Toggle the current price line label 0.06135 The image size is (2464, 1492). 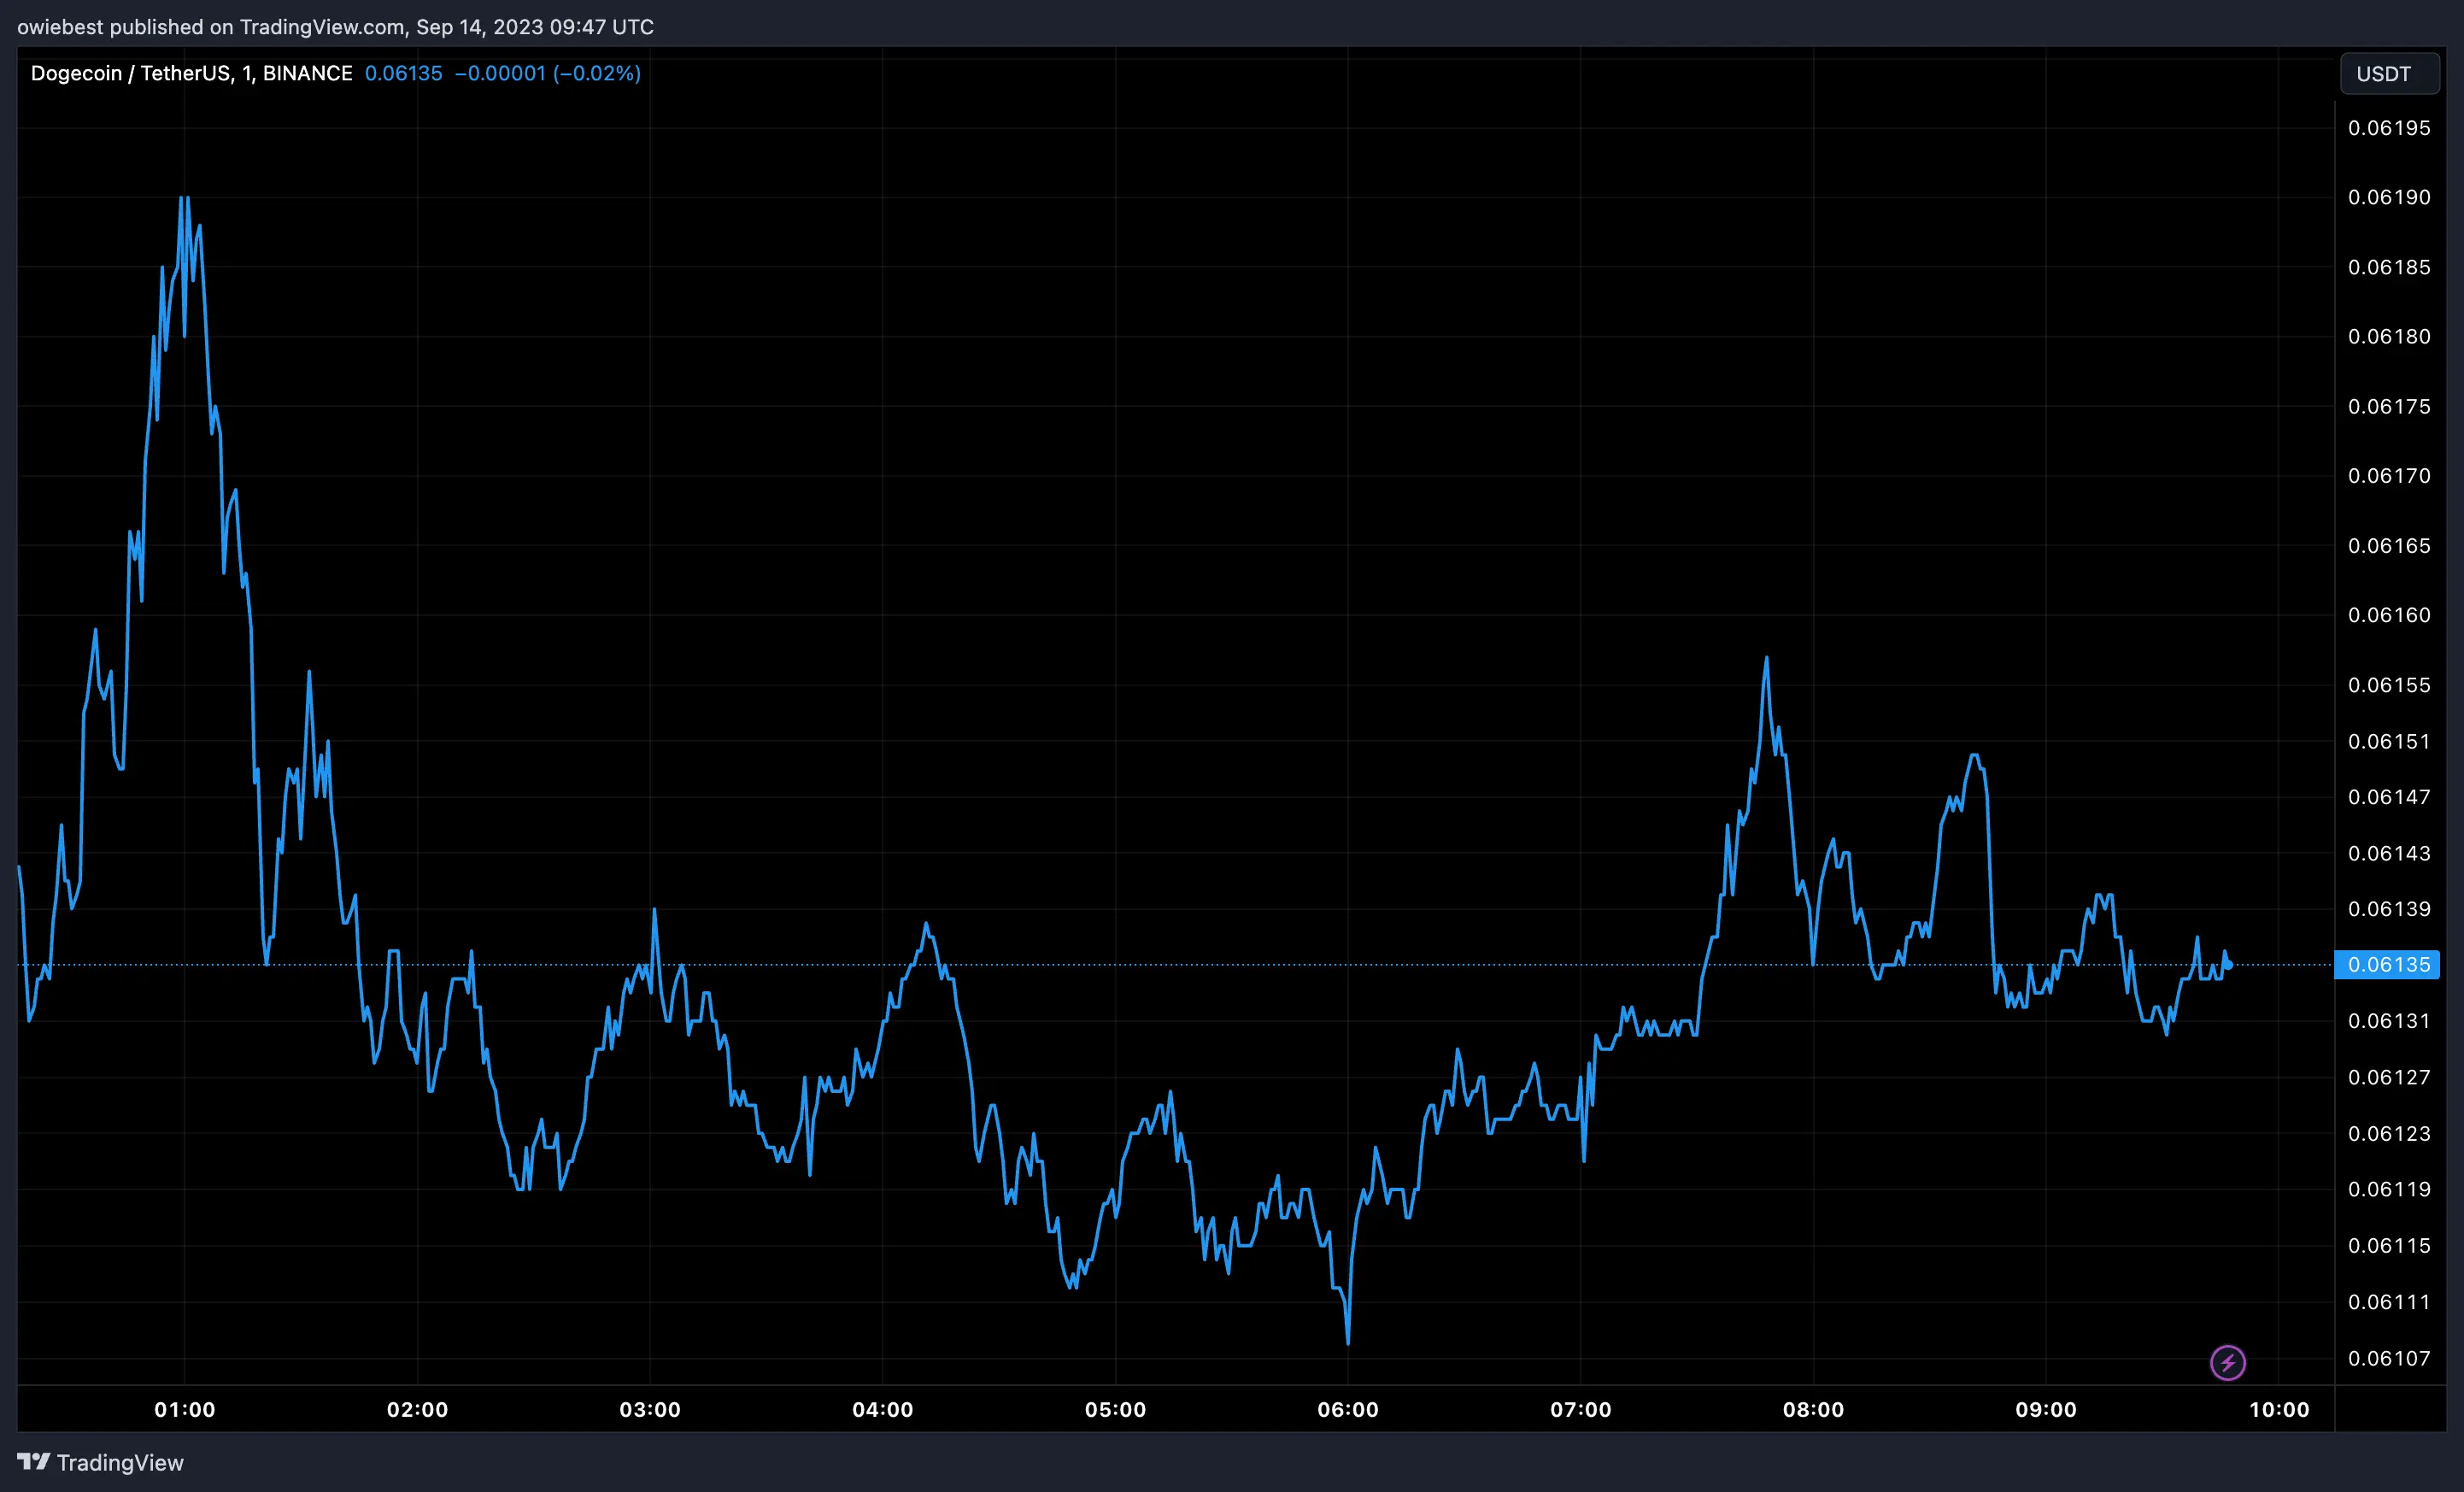2389,965
